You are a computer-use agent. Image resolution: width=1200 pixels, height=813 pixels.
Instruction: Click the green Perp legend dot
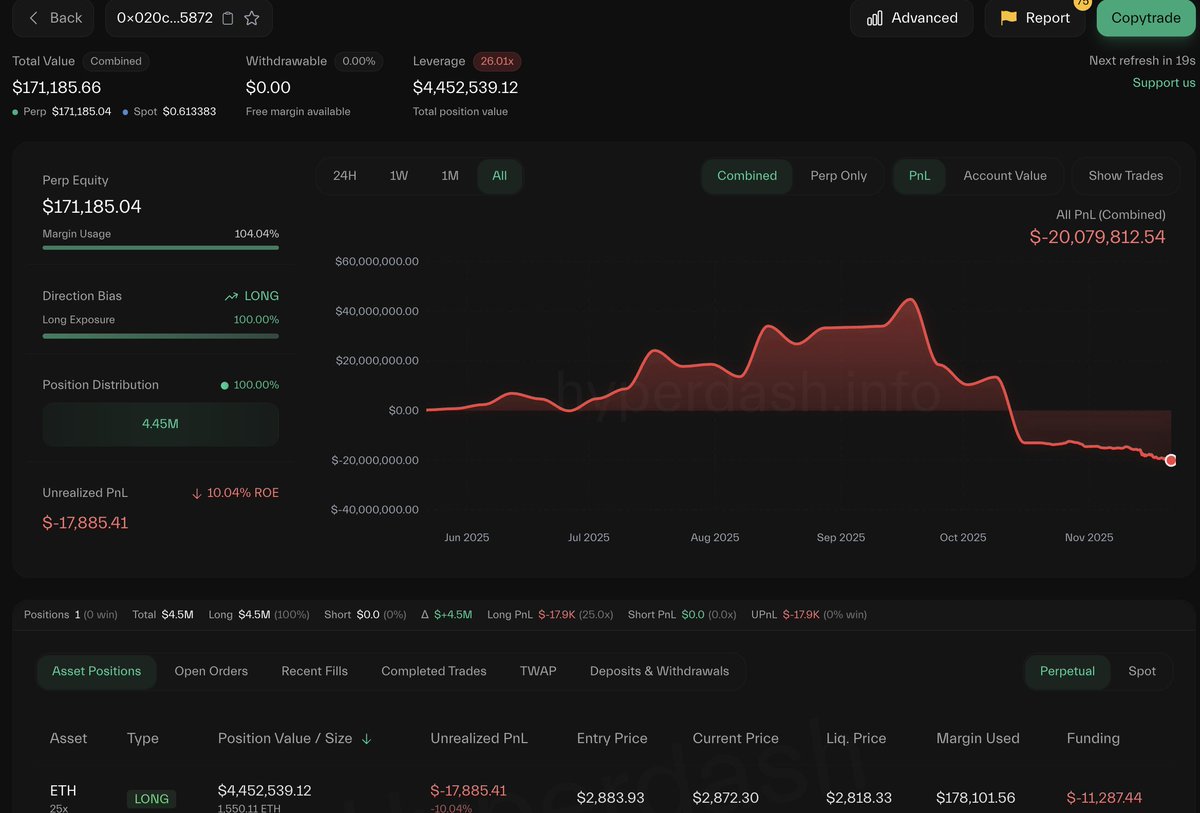coord(15,112)
